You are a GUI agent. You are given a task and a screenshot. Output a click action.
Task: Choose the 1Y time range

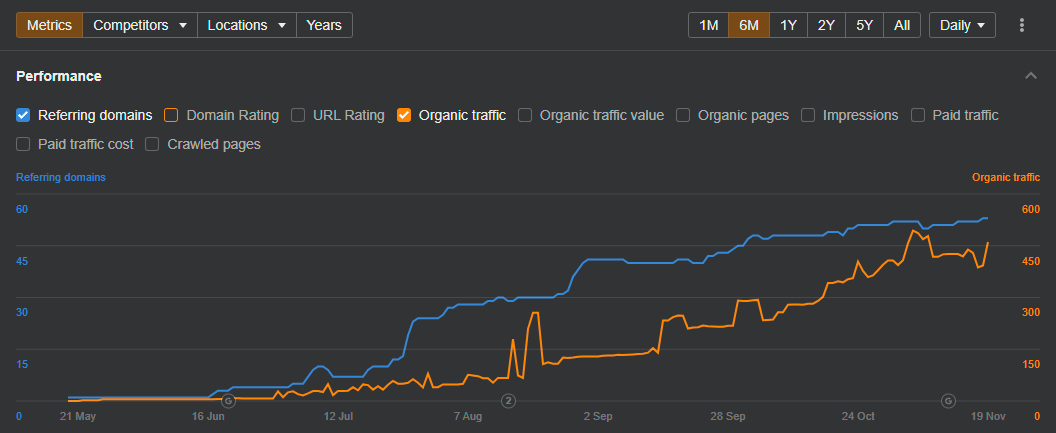pos(788,25)
